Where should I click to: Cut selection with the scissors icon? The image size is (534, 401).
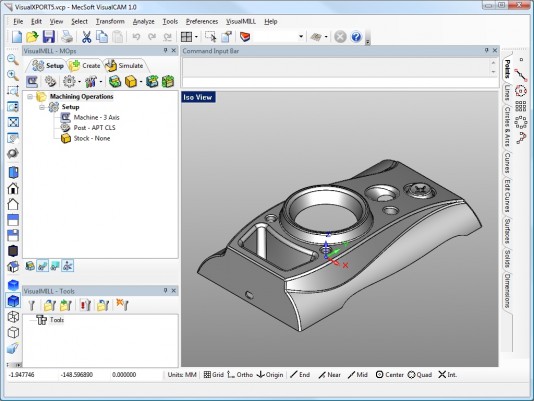(87, 37)
